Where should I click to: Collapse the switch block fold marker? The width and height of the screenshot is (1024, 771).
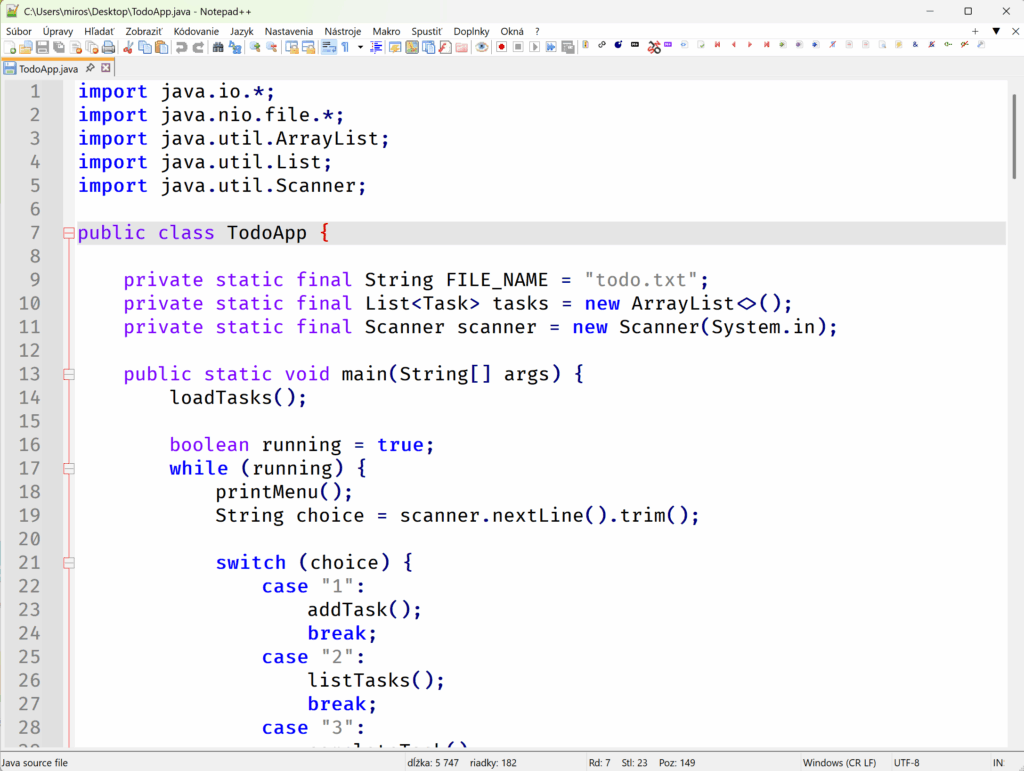[x=69, y=563]
